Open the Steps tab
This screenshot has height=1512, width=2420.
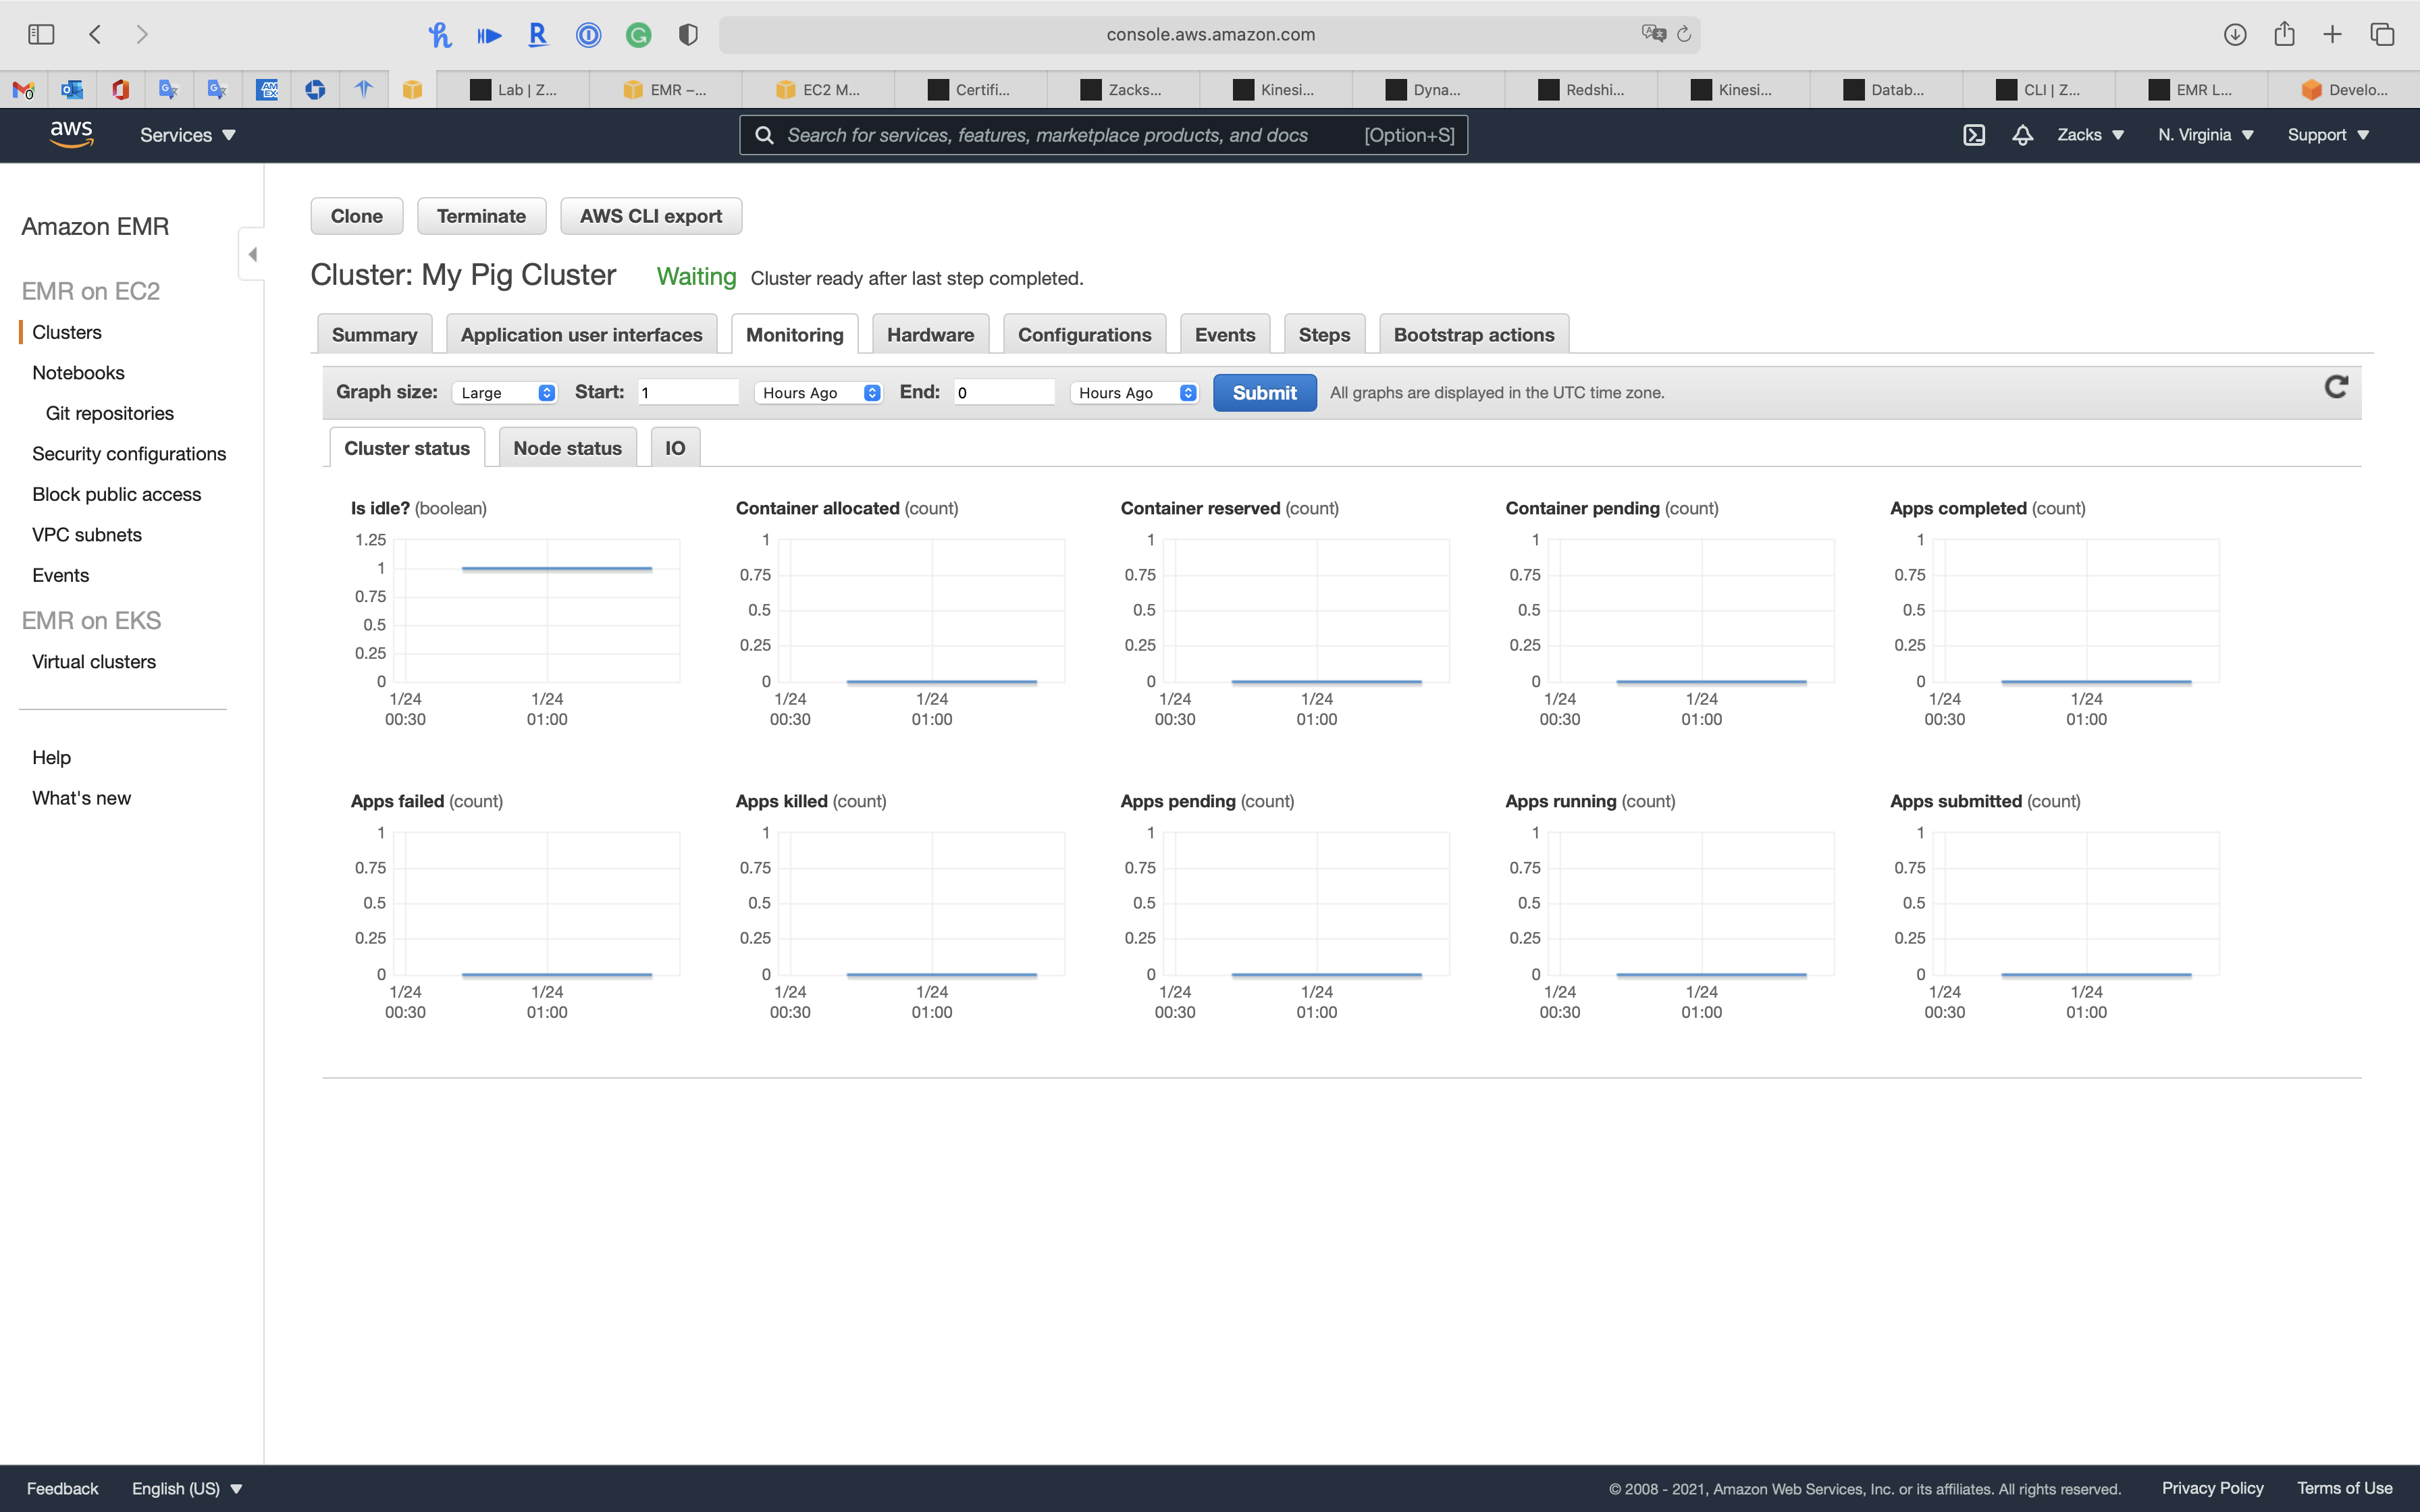tap(1324, 335)
